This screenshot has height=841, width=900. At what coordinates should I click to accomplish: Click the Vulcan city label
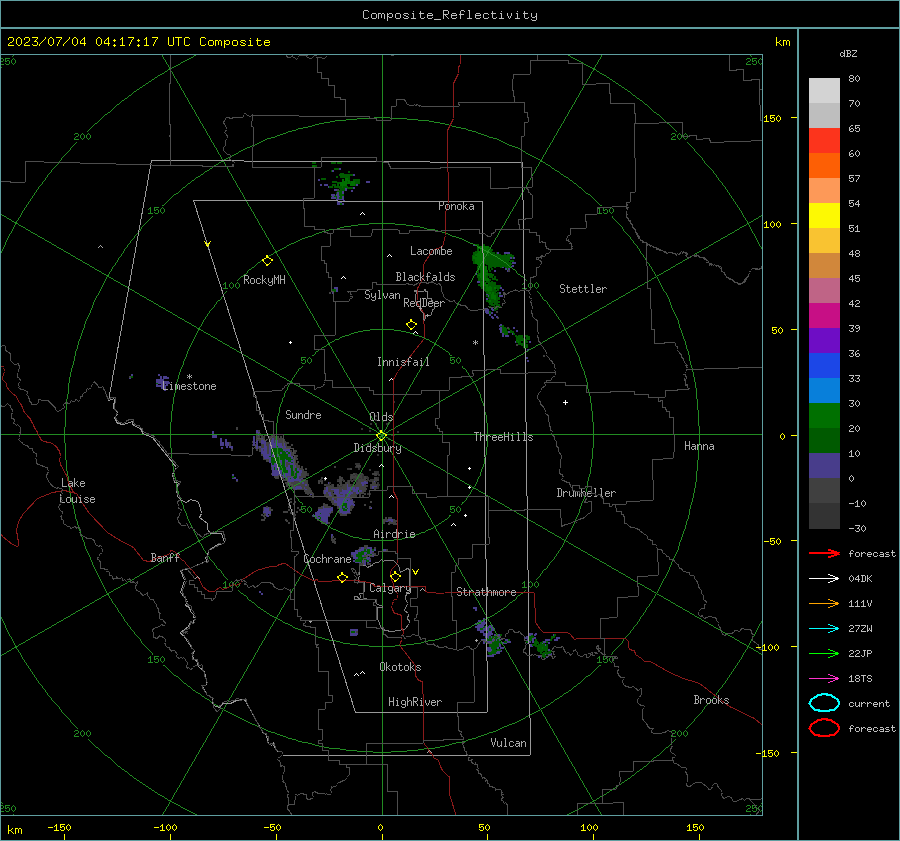coord(508,743)
